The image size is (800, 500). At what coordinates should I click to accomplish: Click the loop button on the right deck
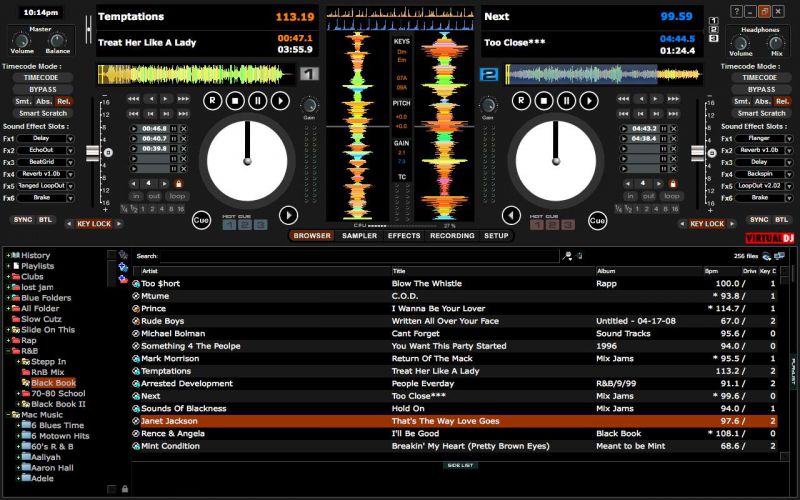[x=671, y=196]
